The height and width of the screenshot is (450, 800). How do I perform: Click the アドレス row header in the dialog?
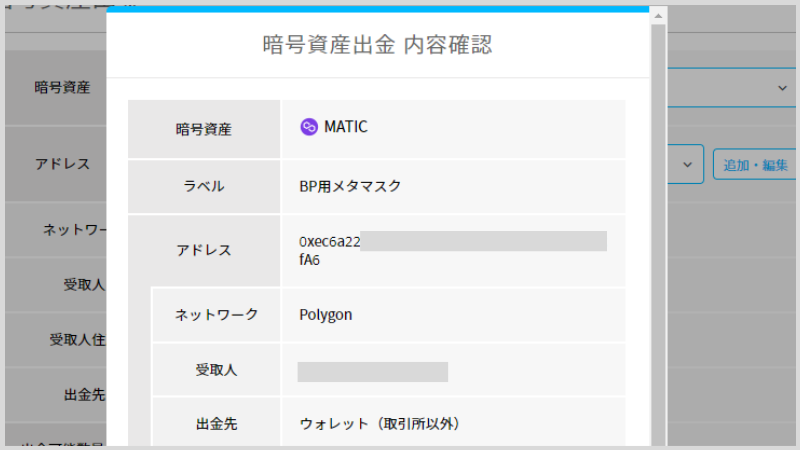point(204,250)
